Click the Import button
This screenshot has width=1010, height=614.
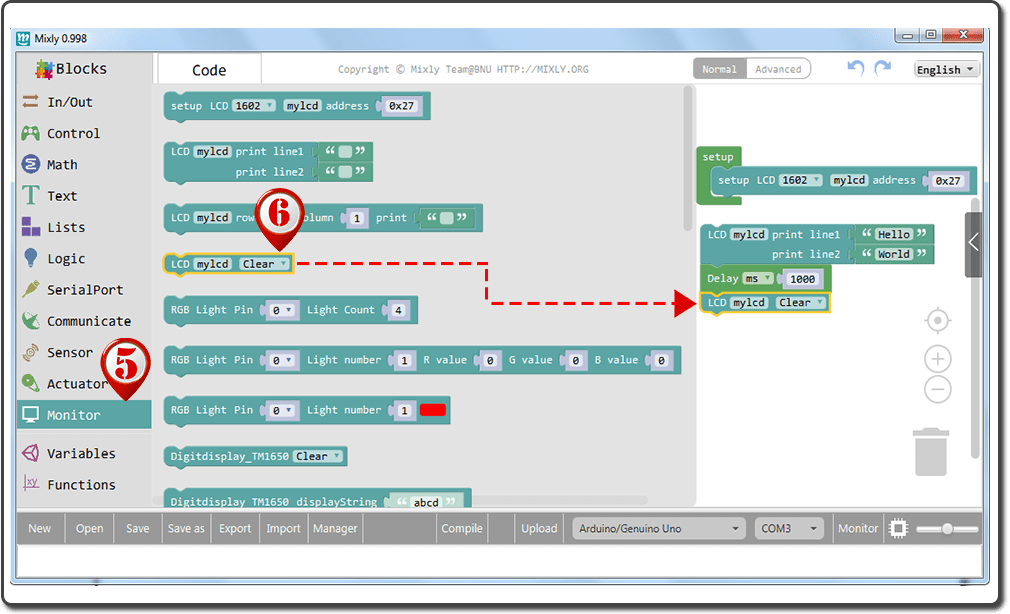coord(283,528)
